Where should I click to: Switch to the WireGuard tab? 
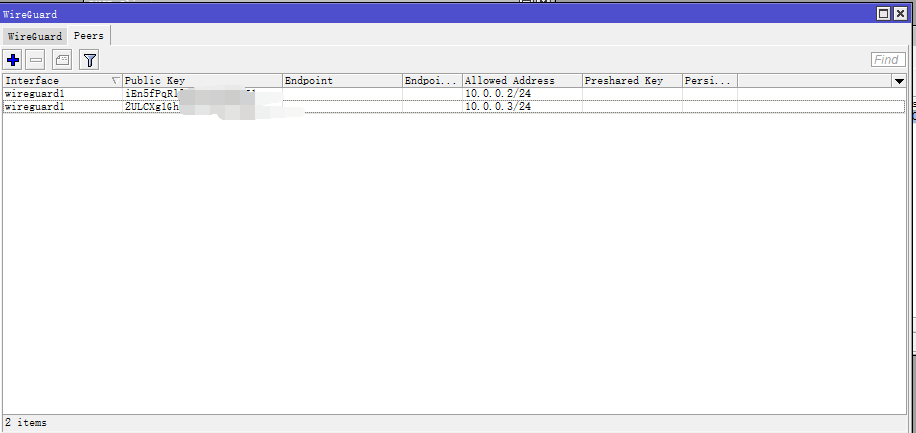(x=34, y=36)
